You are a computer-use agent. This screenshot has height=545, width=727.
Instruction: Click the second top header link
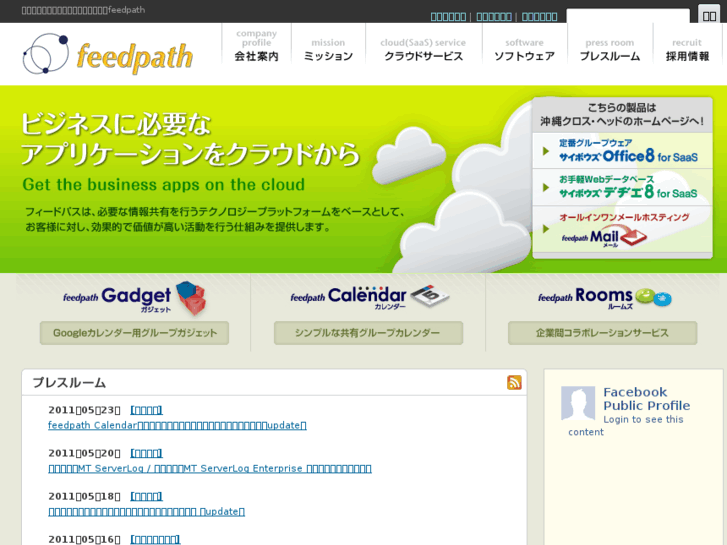click(x=494, y=17)
